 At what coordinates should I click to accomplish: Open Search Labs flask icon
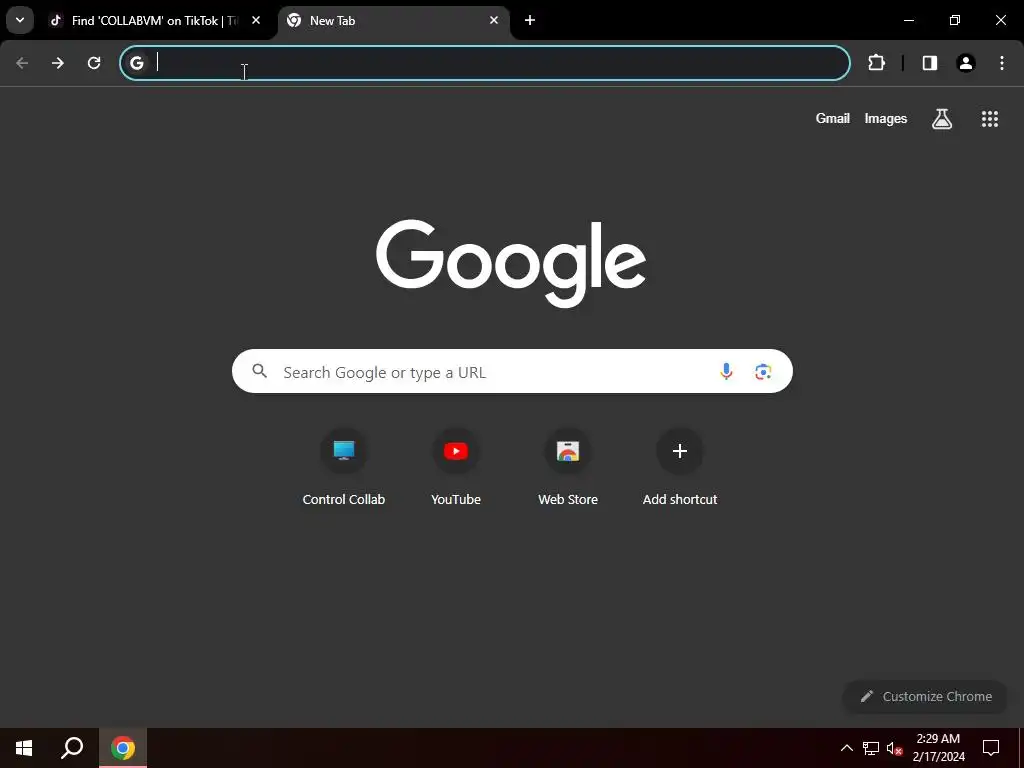[942, 119]
